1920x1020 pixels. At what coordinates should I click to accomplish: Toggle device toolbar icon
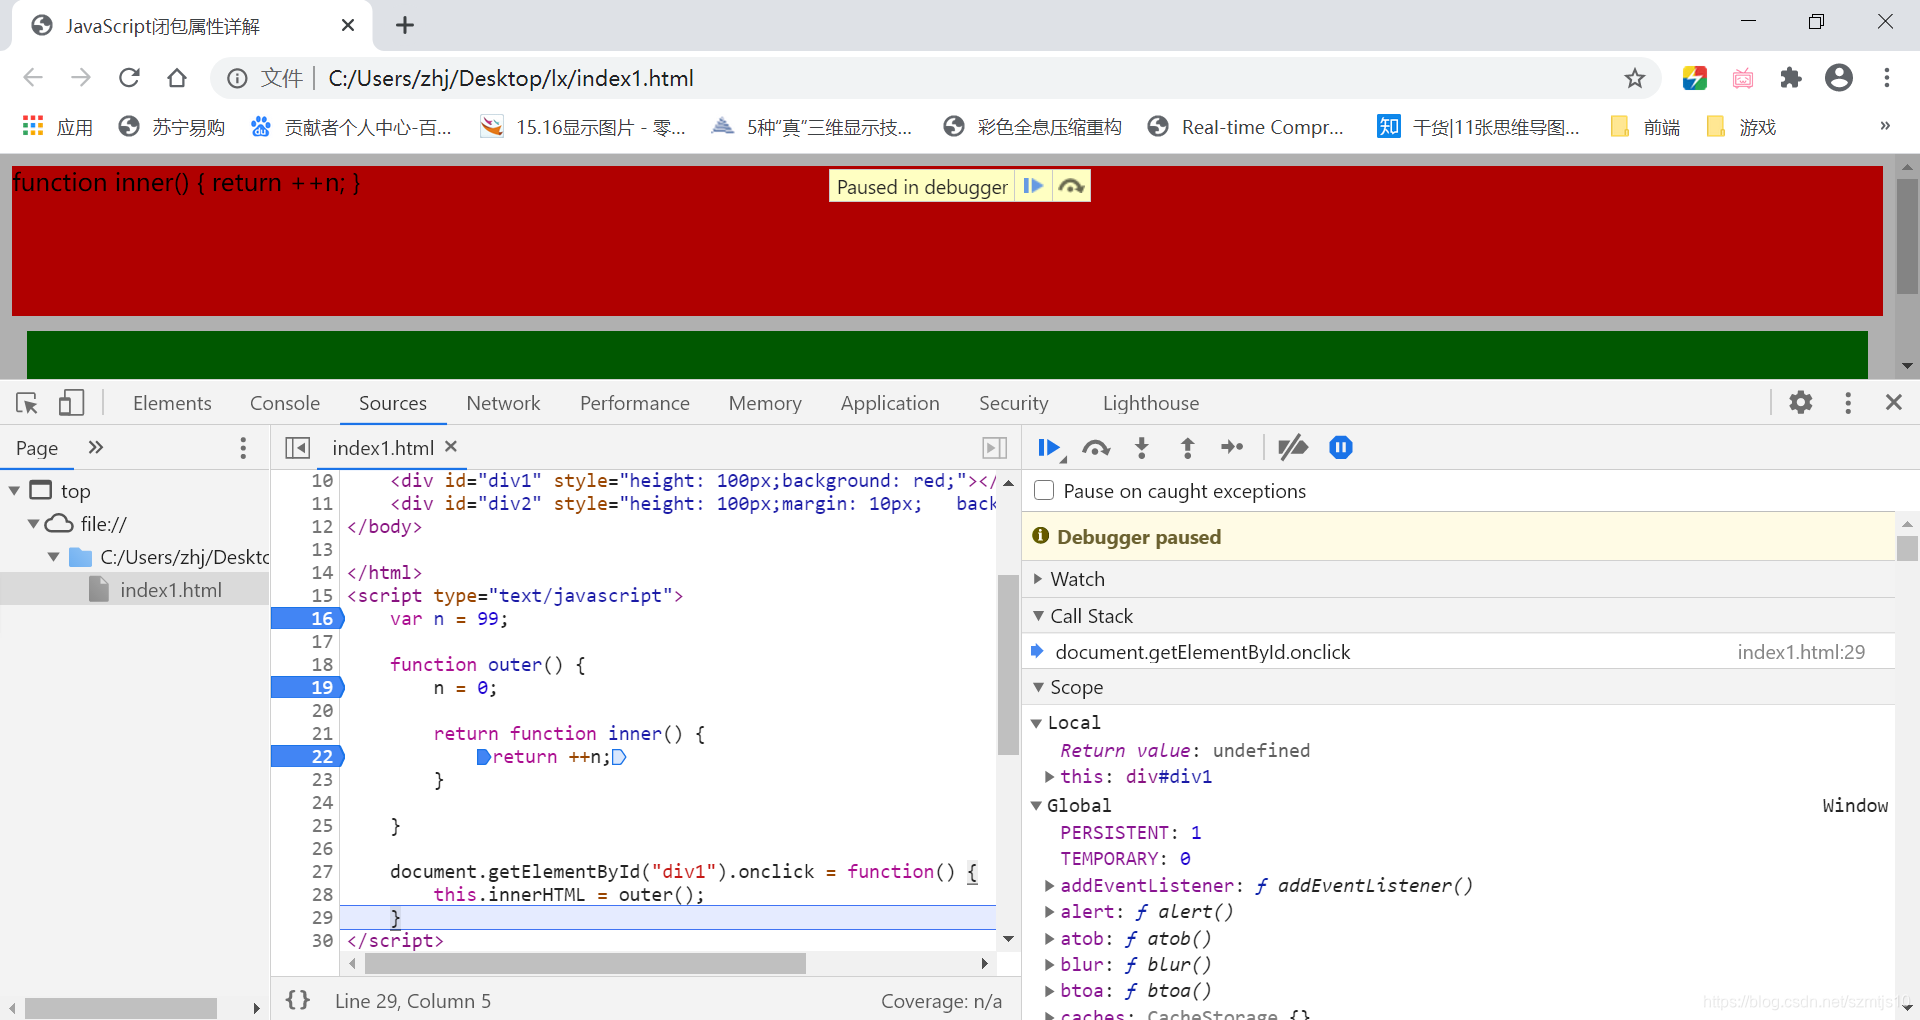coord(70,403)
